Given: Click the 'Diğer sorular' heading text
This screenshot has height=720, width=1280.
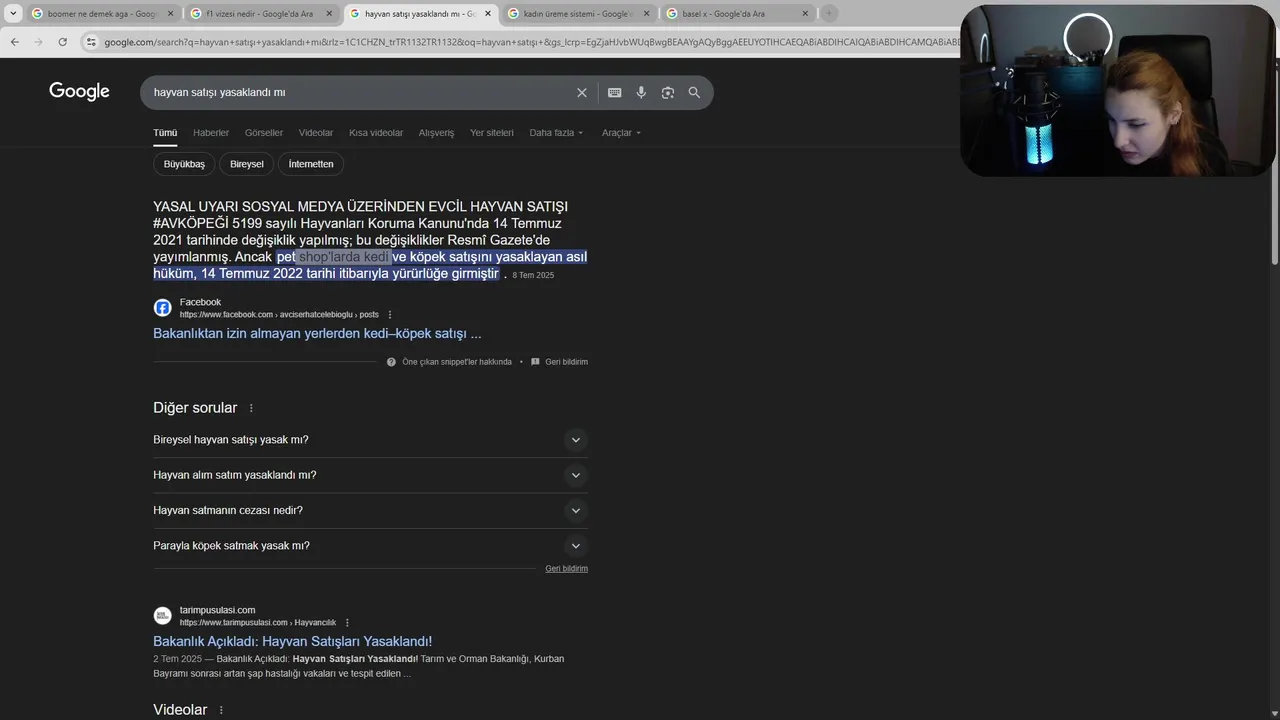Looking at the screenshot, I should [195, 408].
